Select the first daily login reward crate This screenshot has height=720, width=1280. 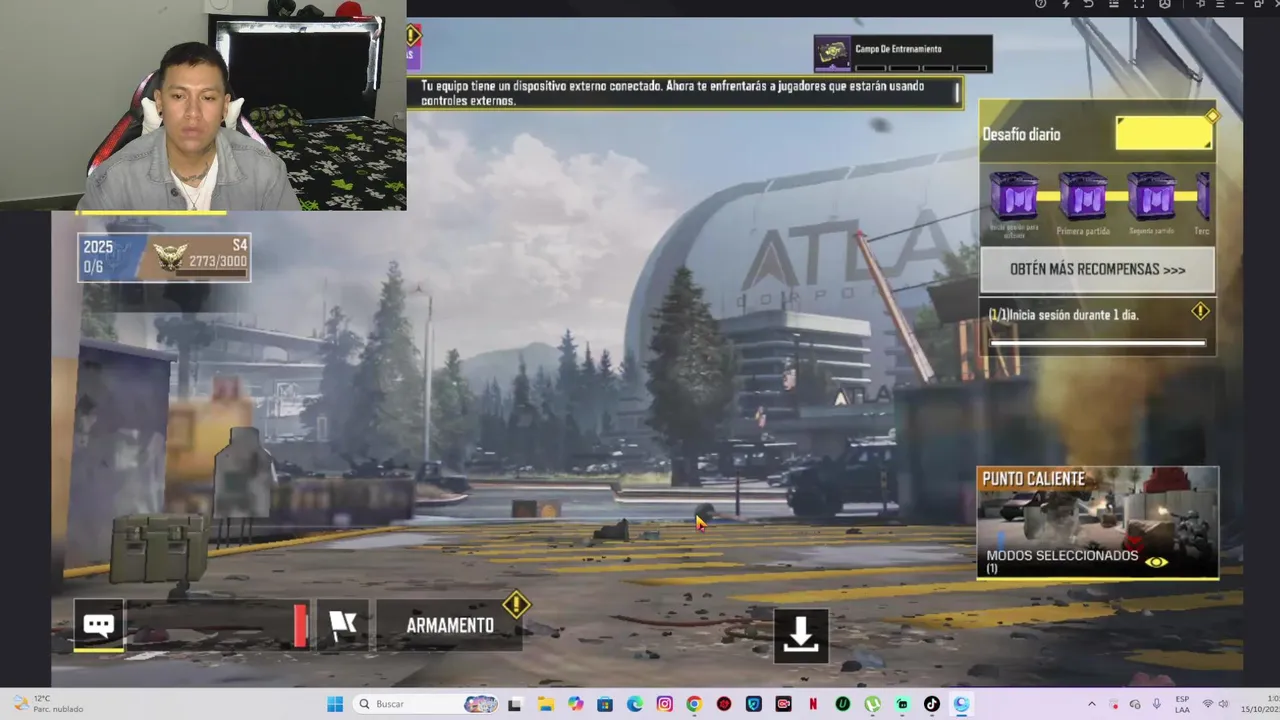(x=1014, y=196)
